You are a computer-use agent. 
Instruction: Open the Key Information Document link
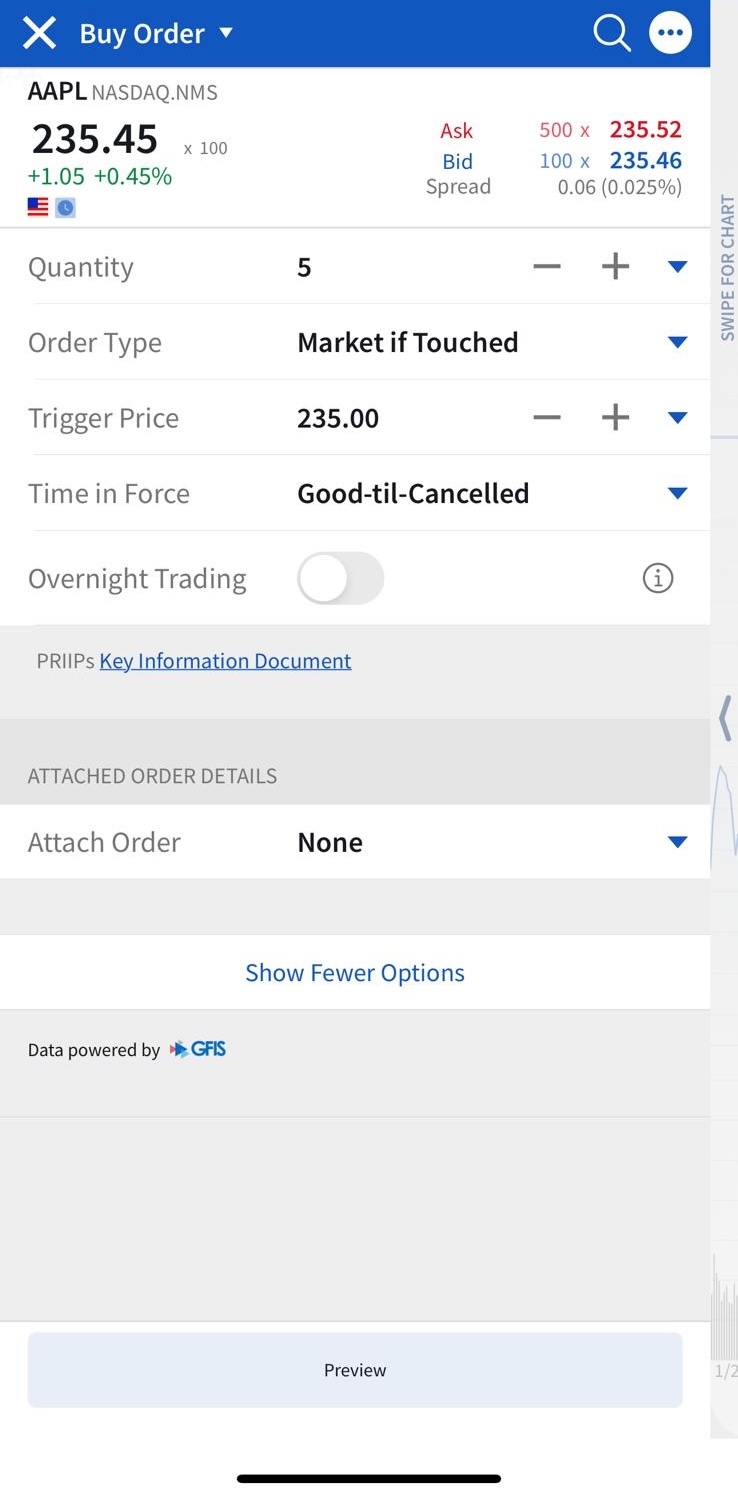coord(225,661)
